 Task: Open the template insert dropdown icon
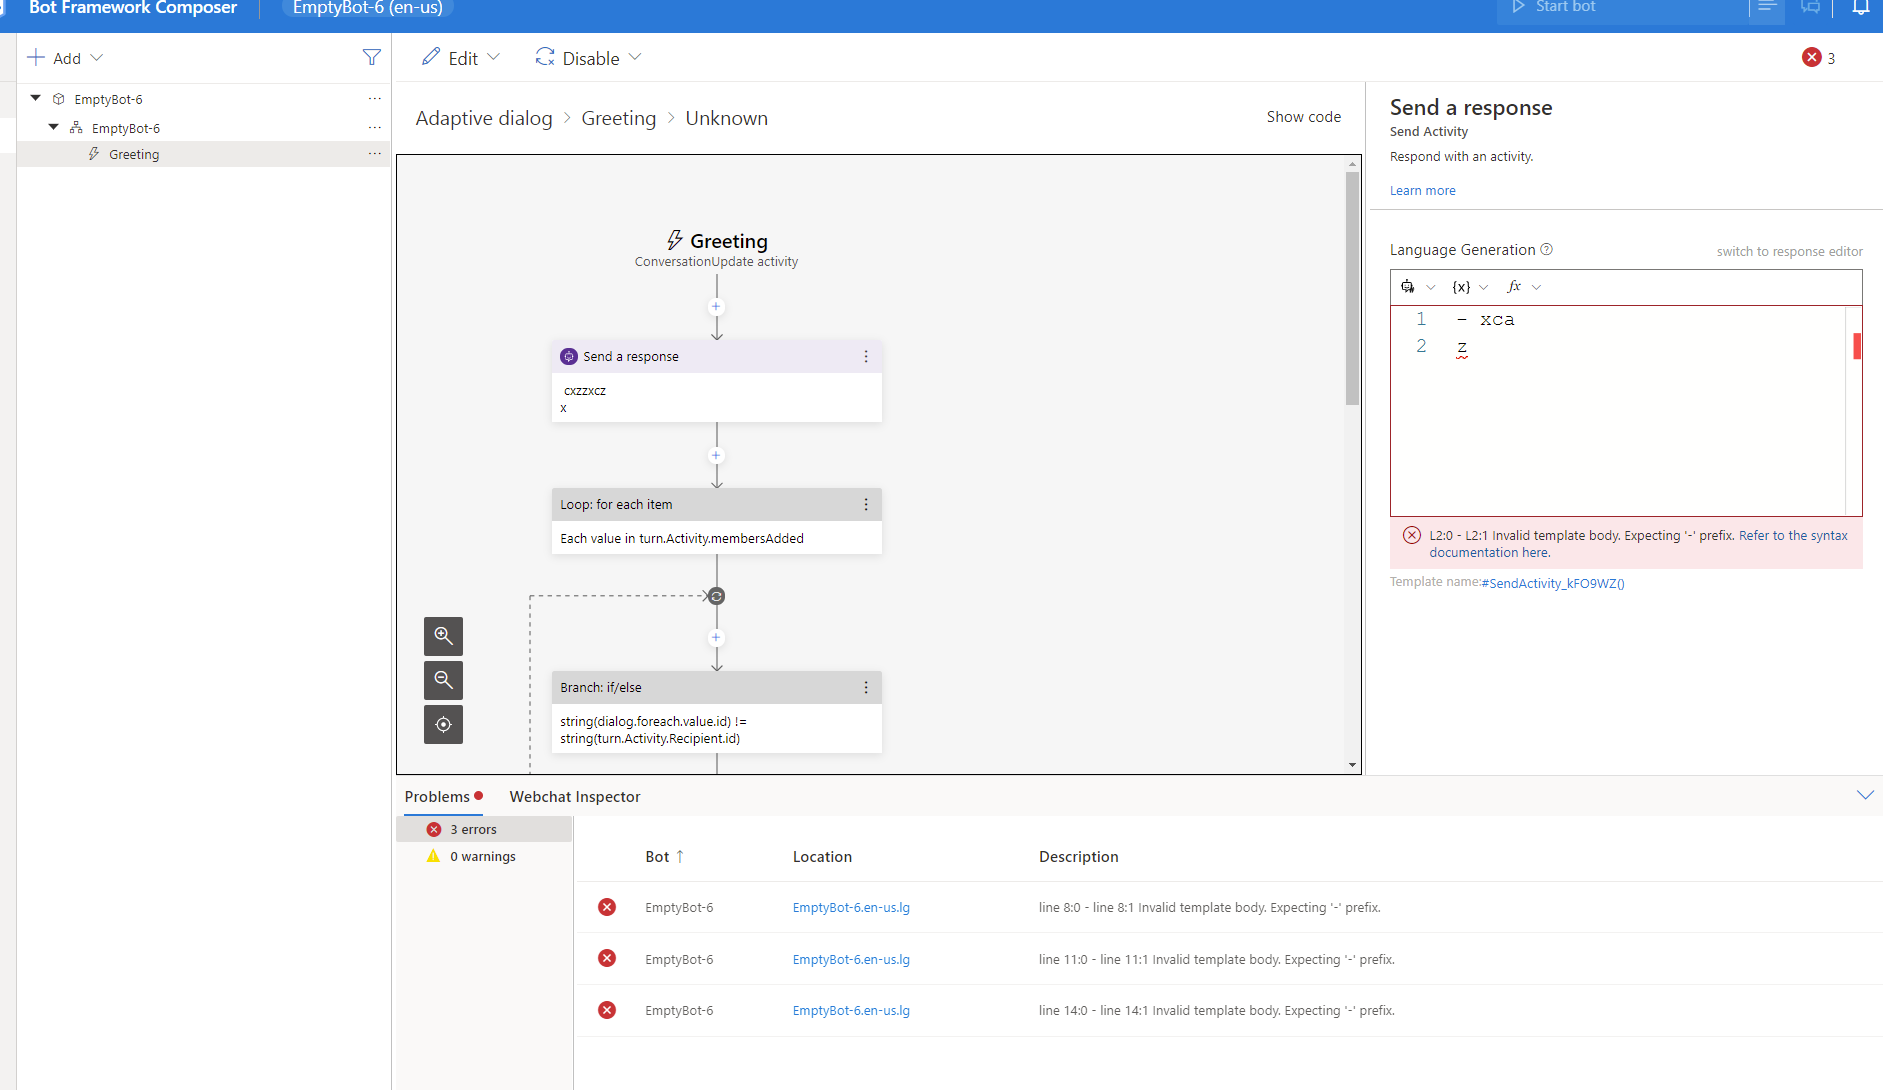tap(1417, 287)
